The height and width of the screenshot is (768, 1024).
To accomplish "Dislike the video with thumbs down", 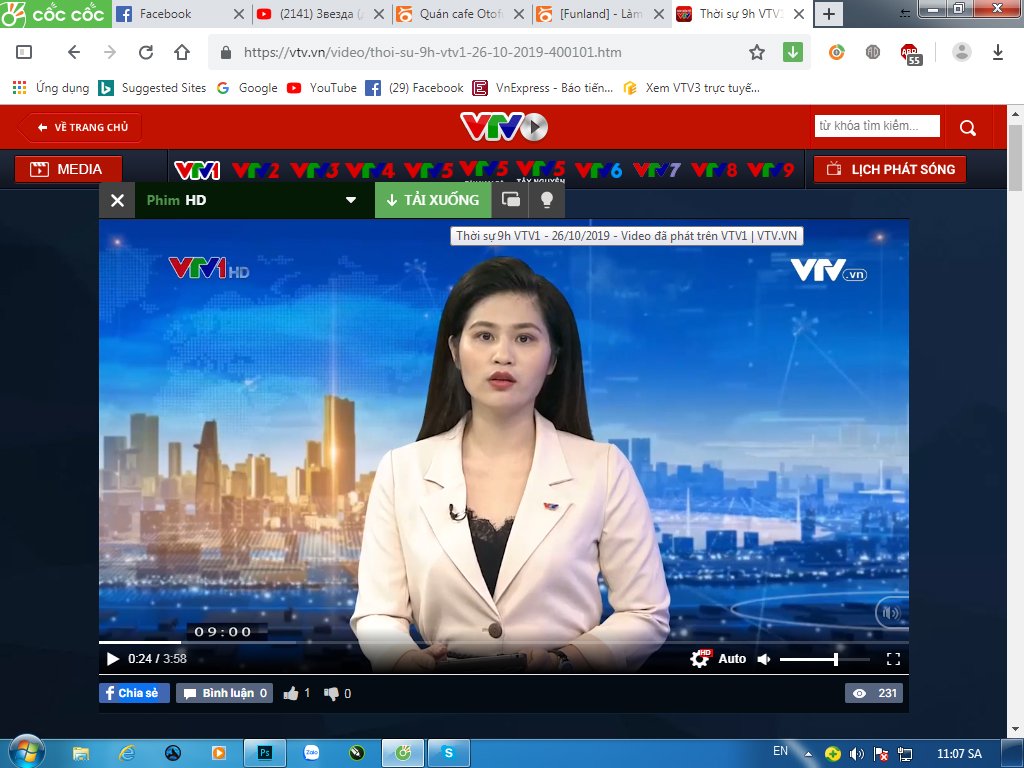I will tap(331, 694).
